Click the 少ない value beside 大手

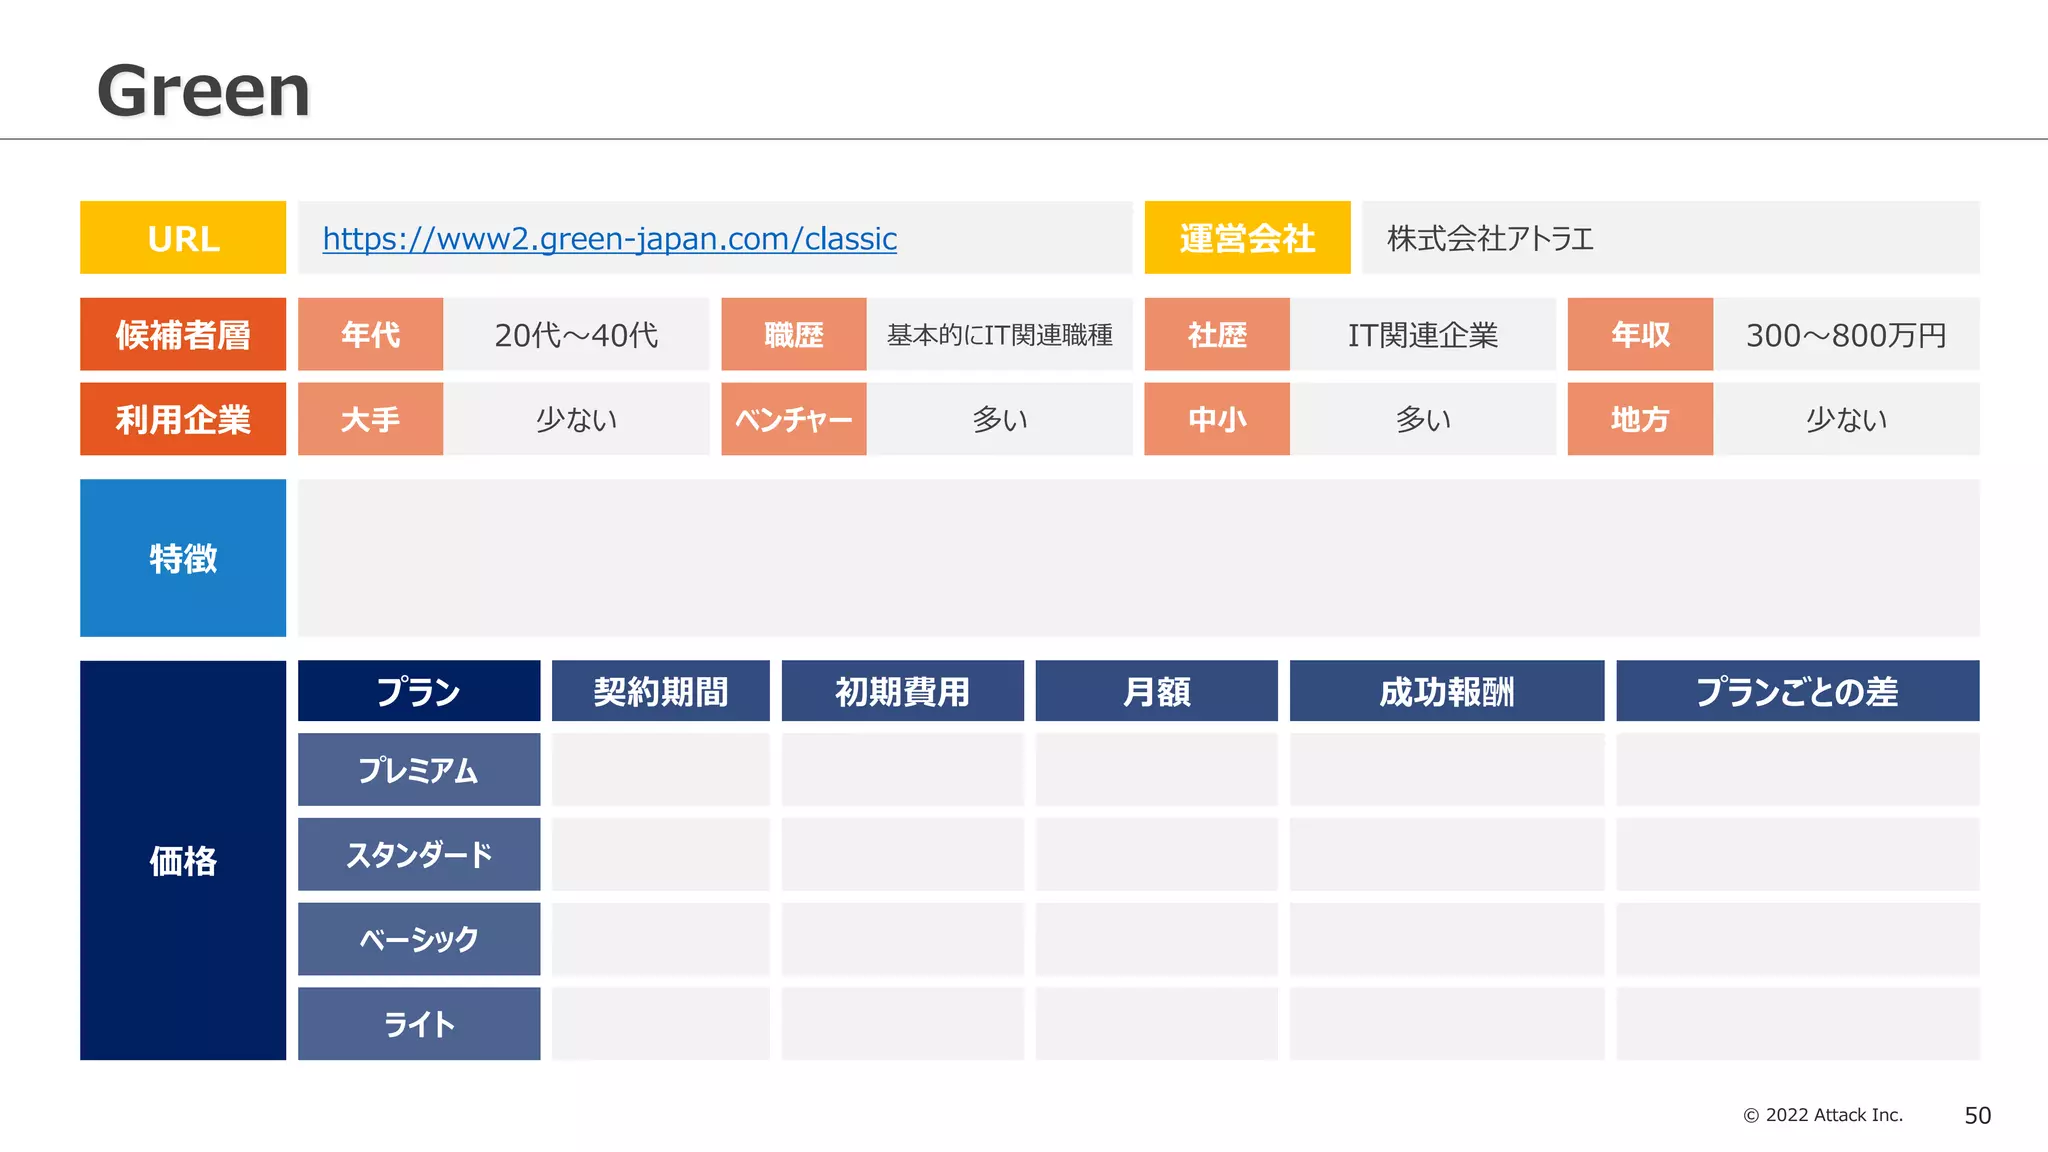click(x=576, y=419)
